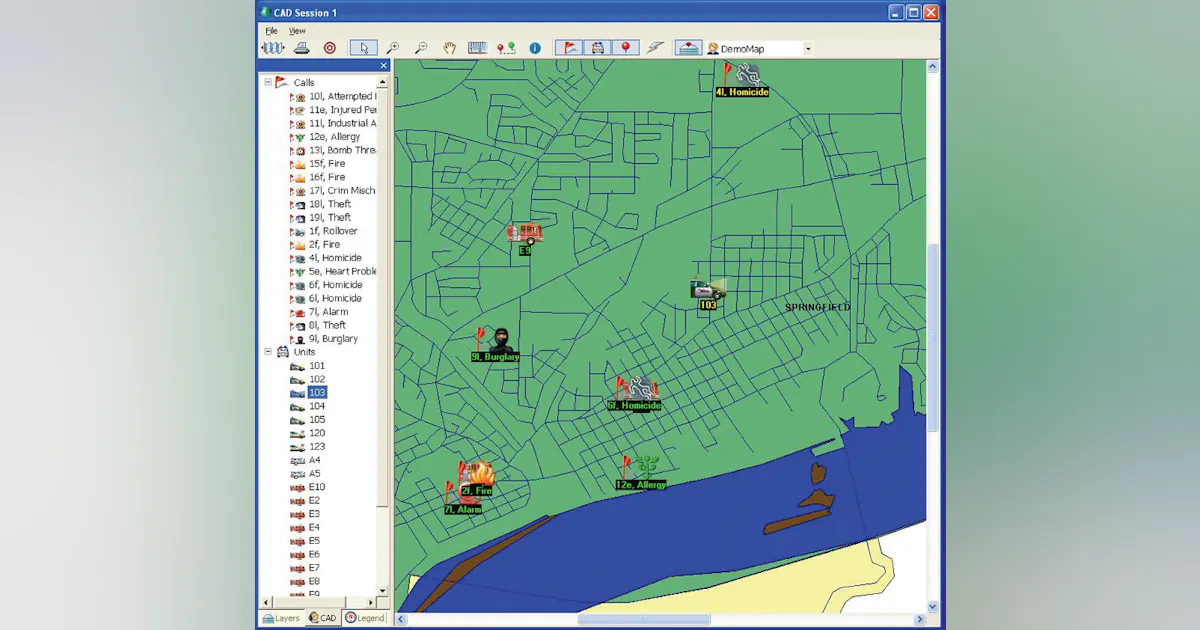Viewport: 1200px width, 630px height.
Task: Select call 1f, Rollover in tree
Action: click(x=325, y=231)
